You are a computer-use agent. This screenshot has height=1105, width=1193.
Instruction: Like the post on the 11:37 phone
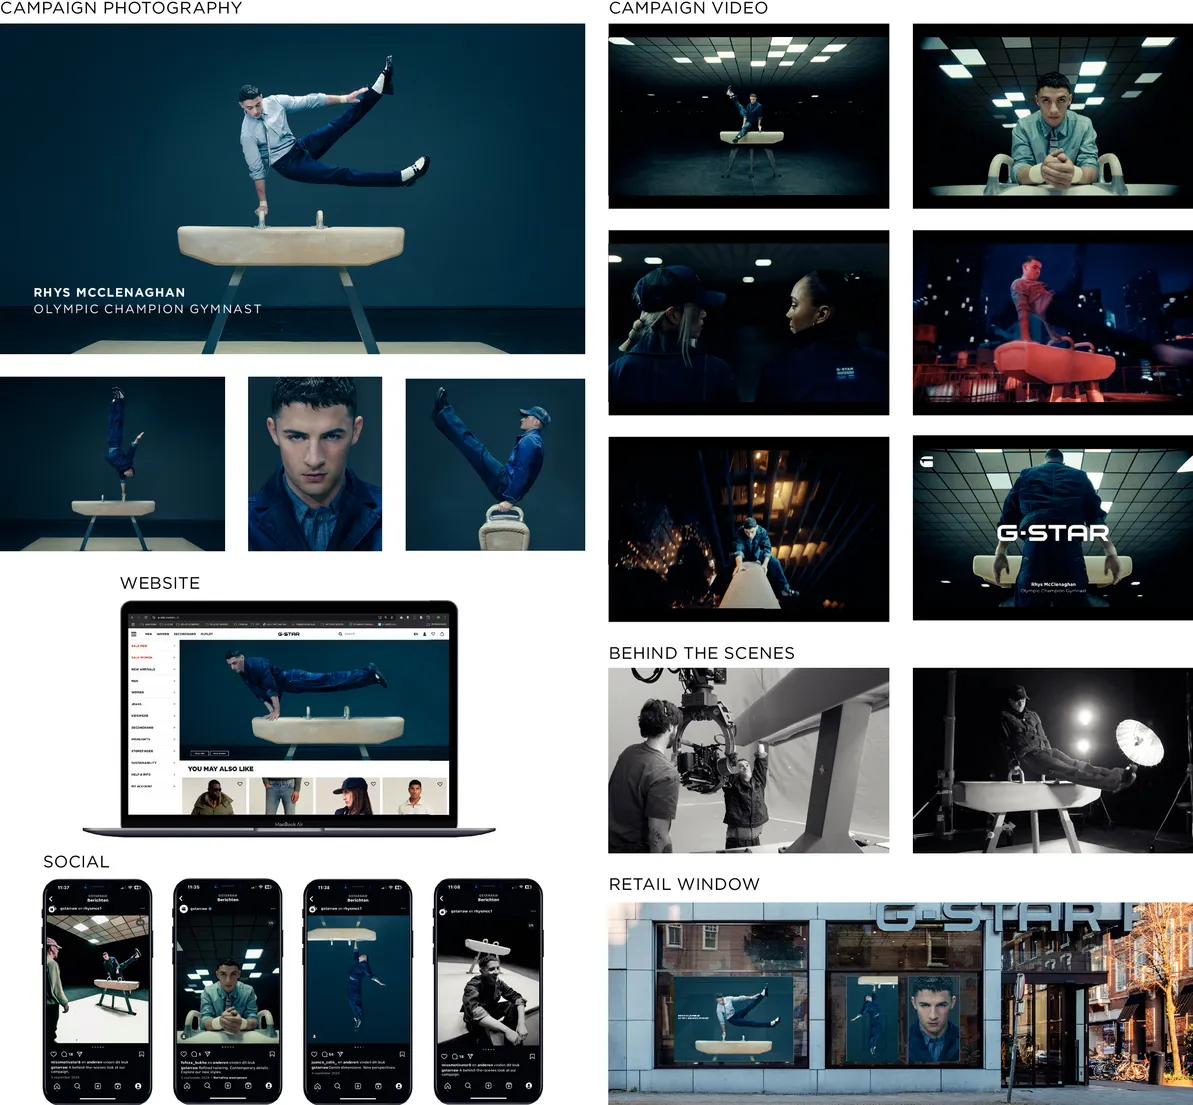tap(53, 1054)
